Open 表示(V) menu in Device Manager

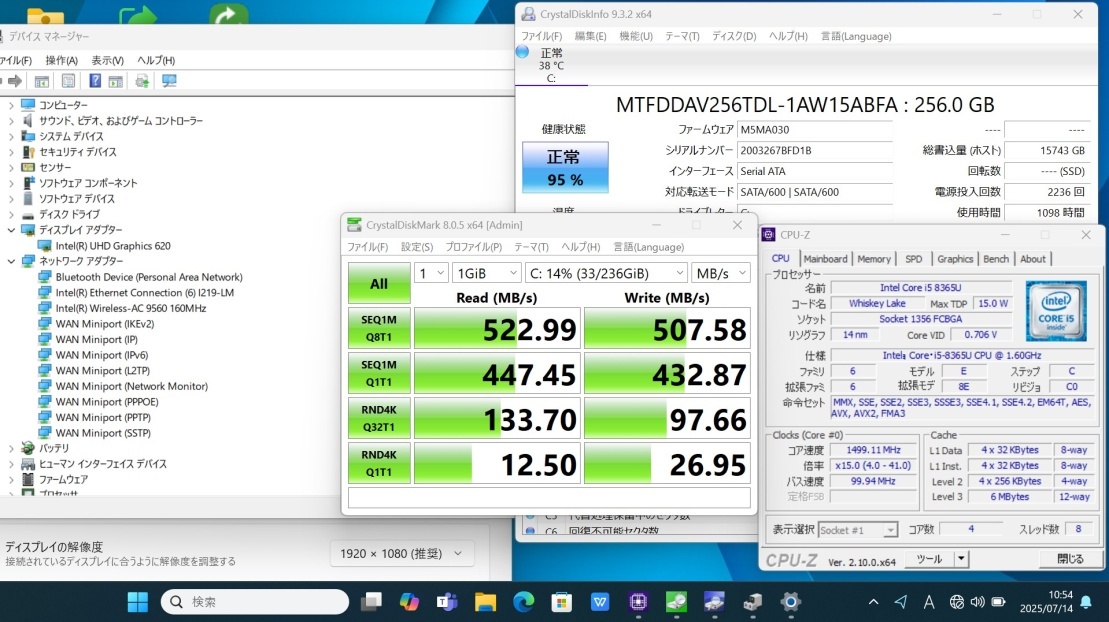pos(108,60)
